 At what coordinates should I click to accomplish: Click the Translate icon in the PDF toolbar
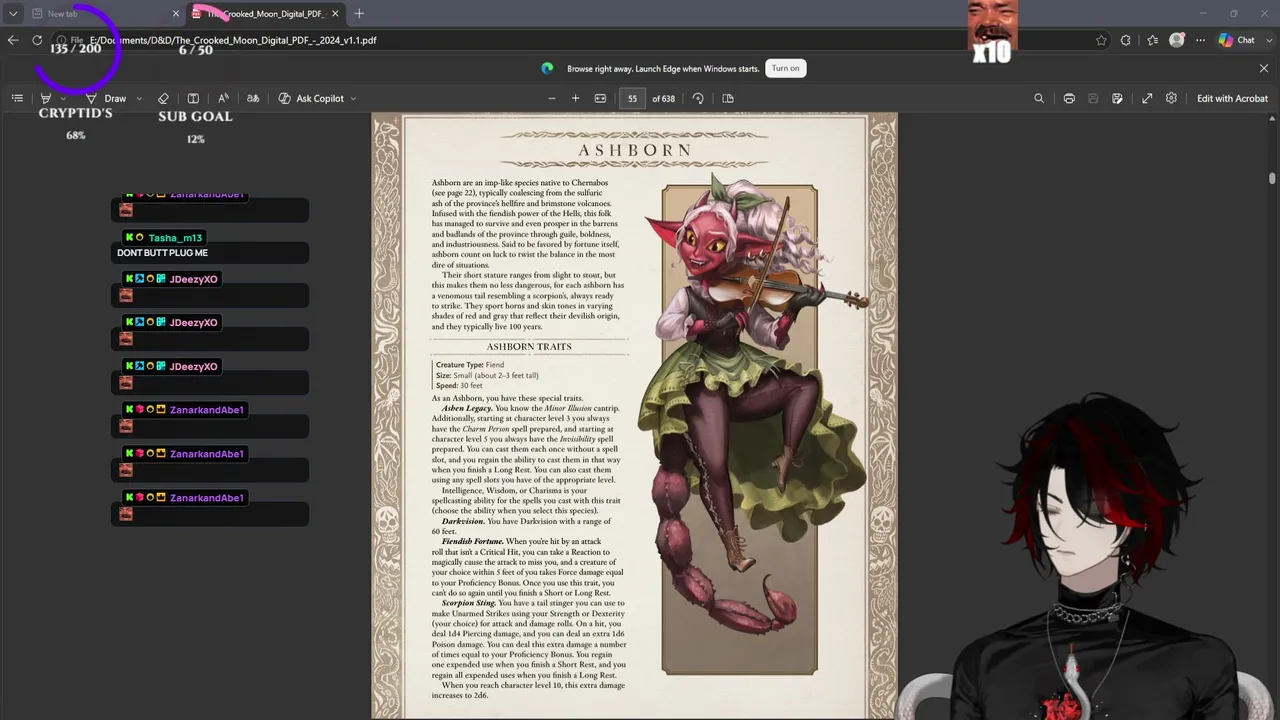pyautogui.click(x=253, y=98)
